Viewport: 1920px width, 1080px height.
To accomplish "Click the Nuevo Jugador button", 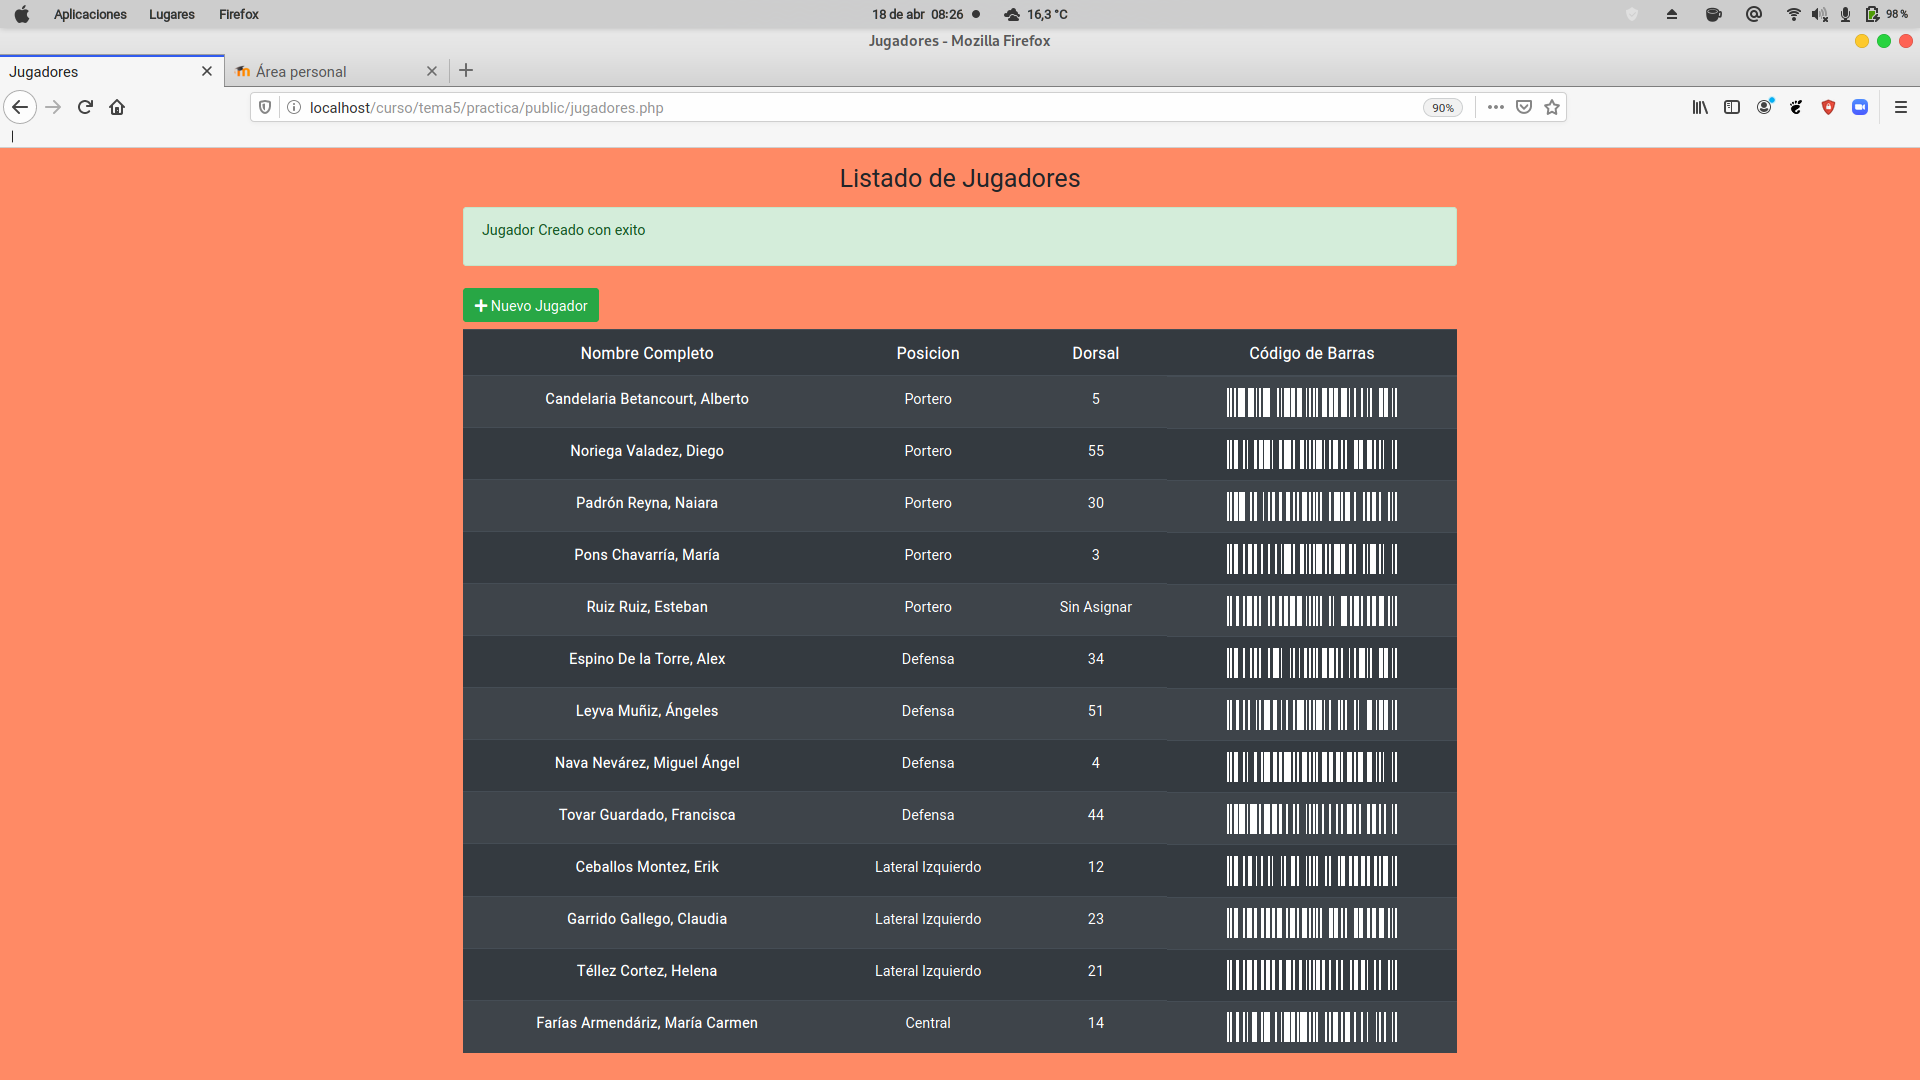I will click(x=531, y=305).
